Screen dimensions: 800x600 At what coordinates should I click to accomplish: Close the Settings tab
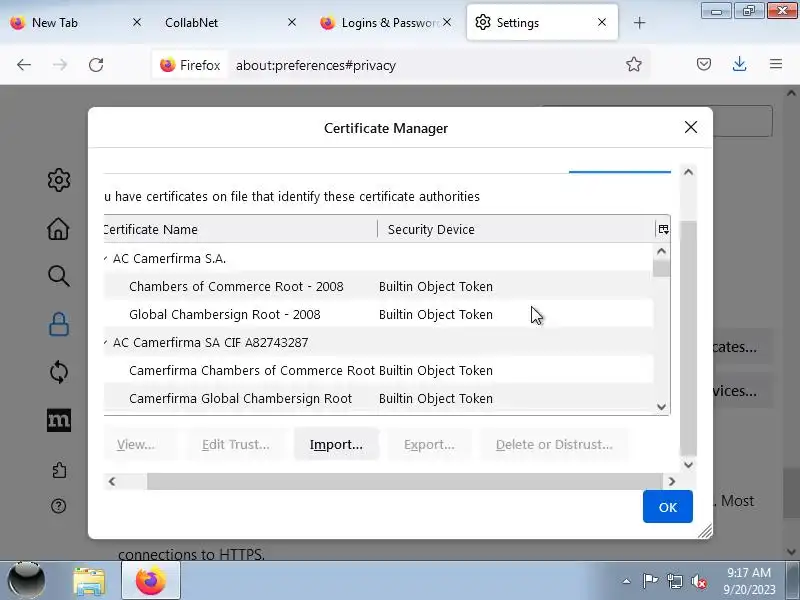point(602,22)
